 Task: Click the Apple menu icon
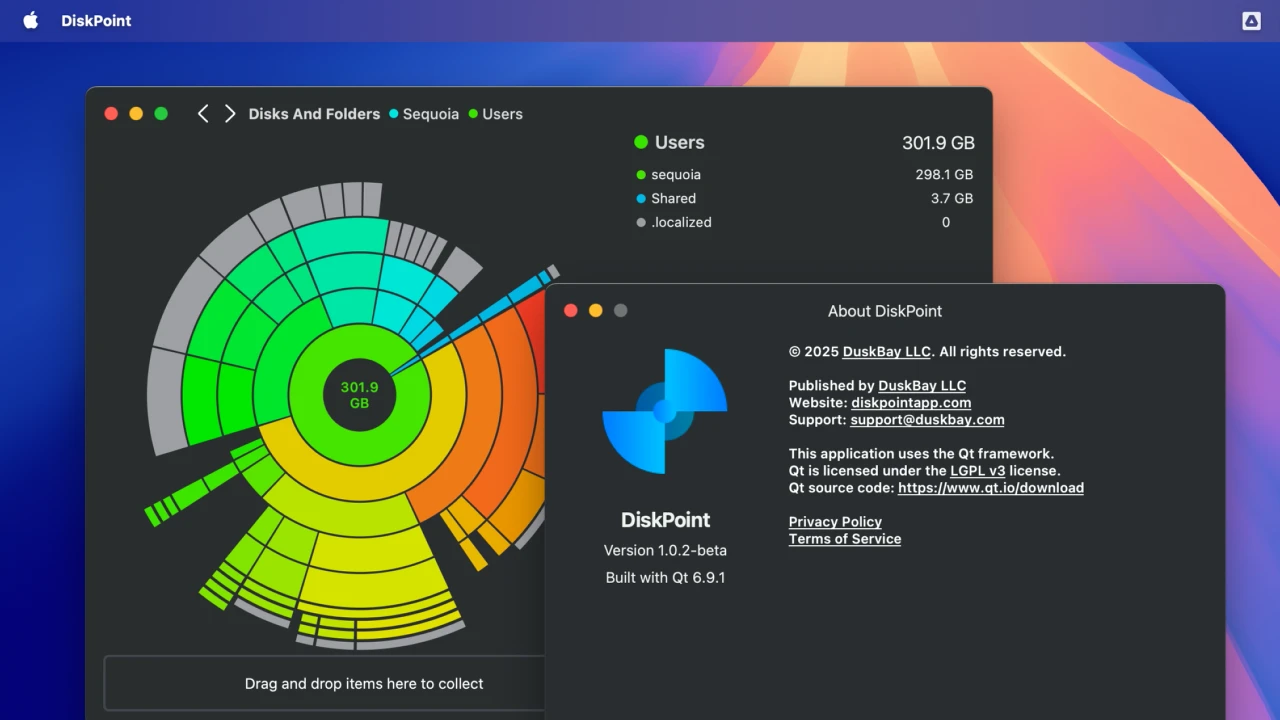(30, 21)
